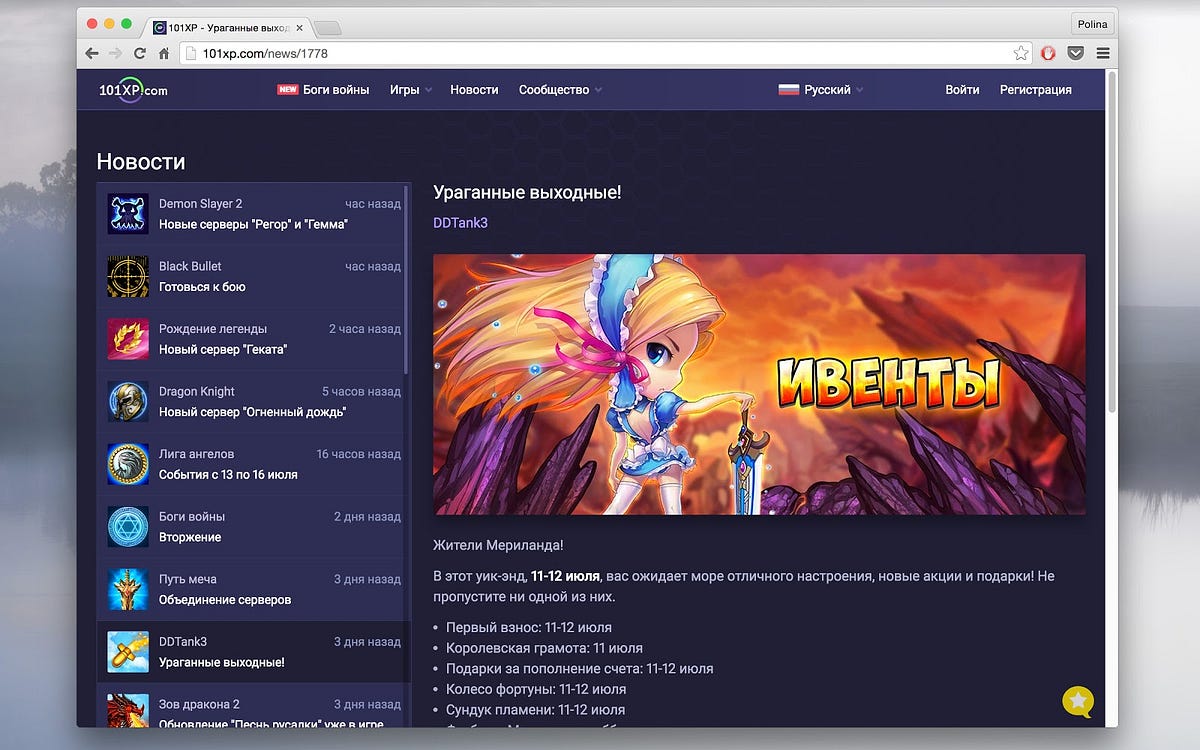The image size is (1200, 750).
Task: Open Боги войны in navigation bar
Action: point(336,90)
